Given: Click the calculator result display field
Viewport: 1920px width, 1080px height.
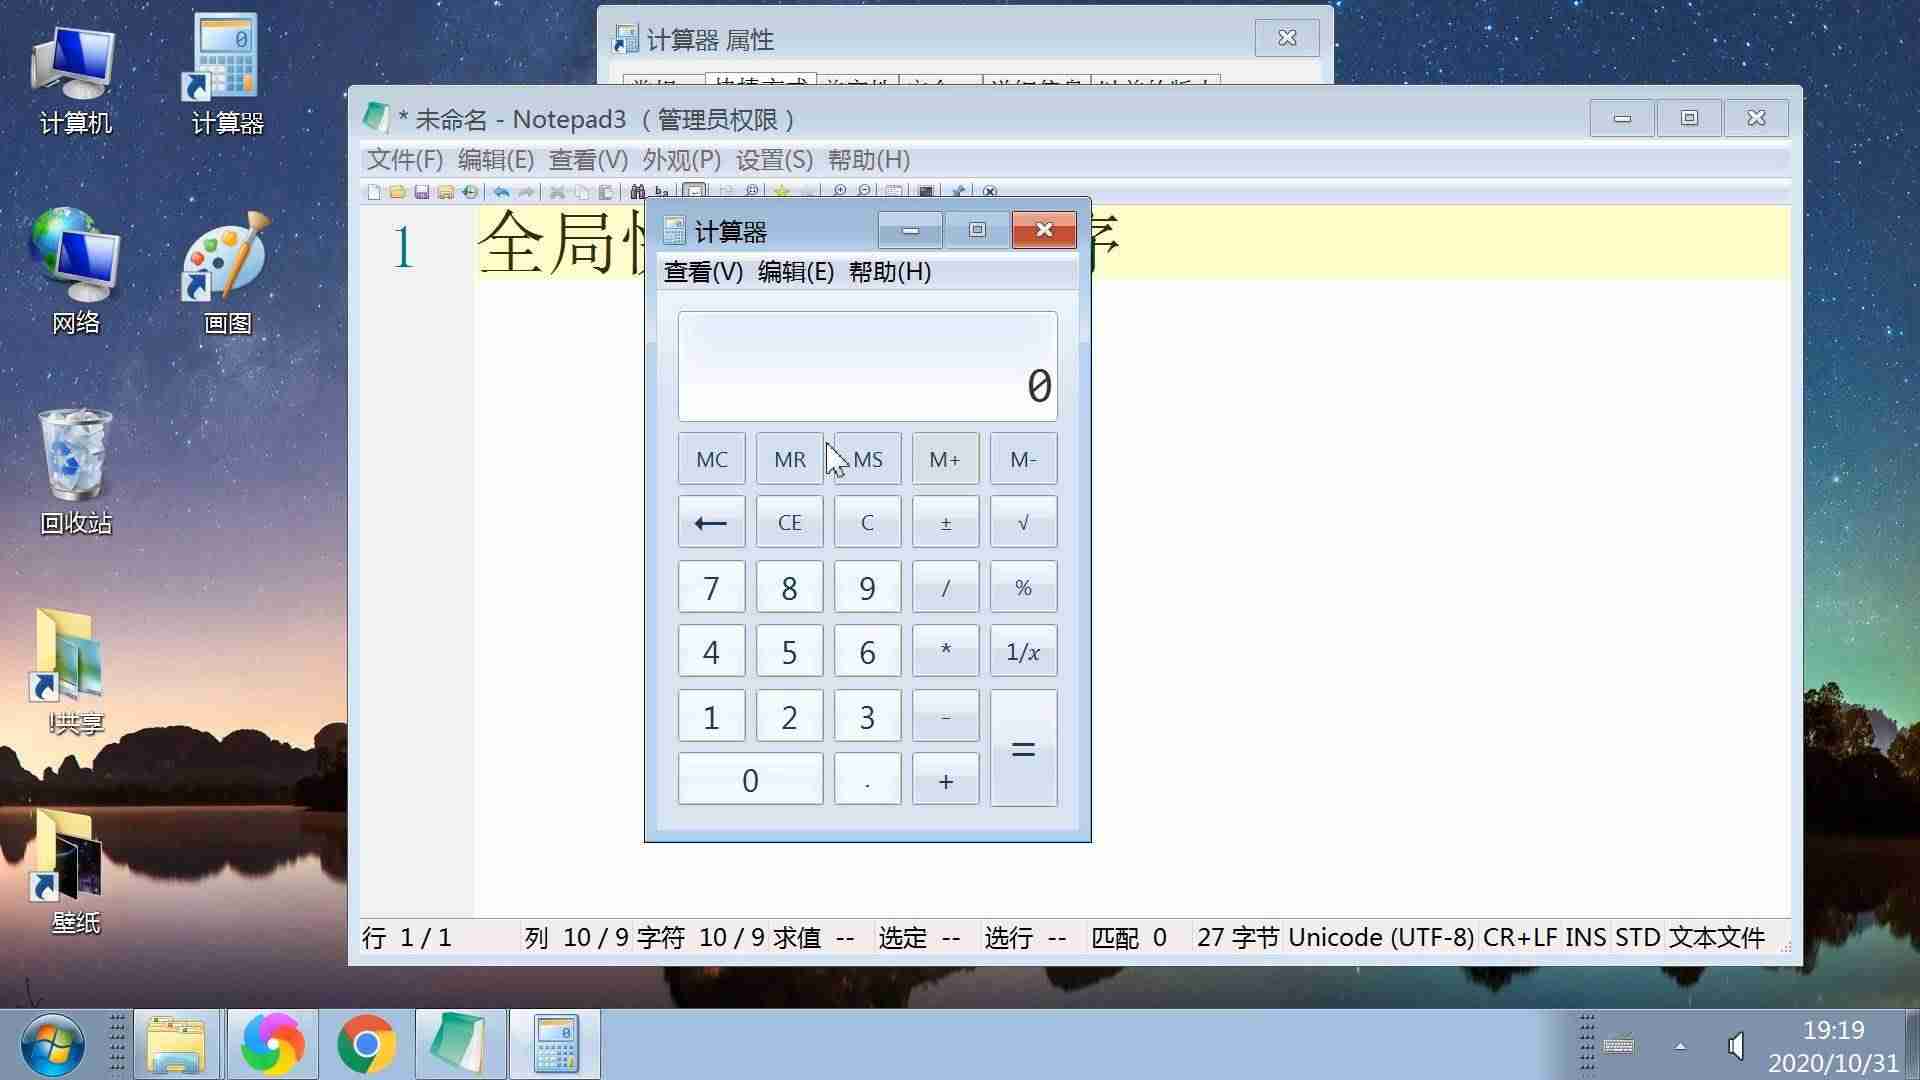Looking at the screenshot, I should (x=867, y=366).
